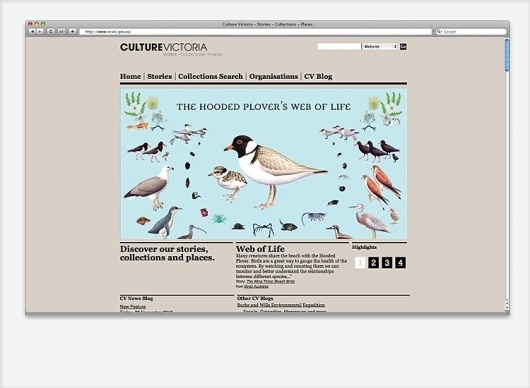
Task: Go forward with the browser forward arrow
Action: [40, 31]
